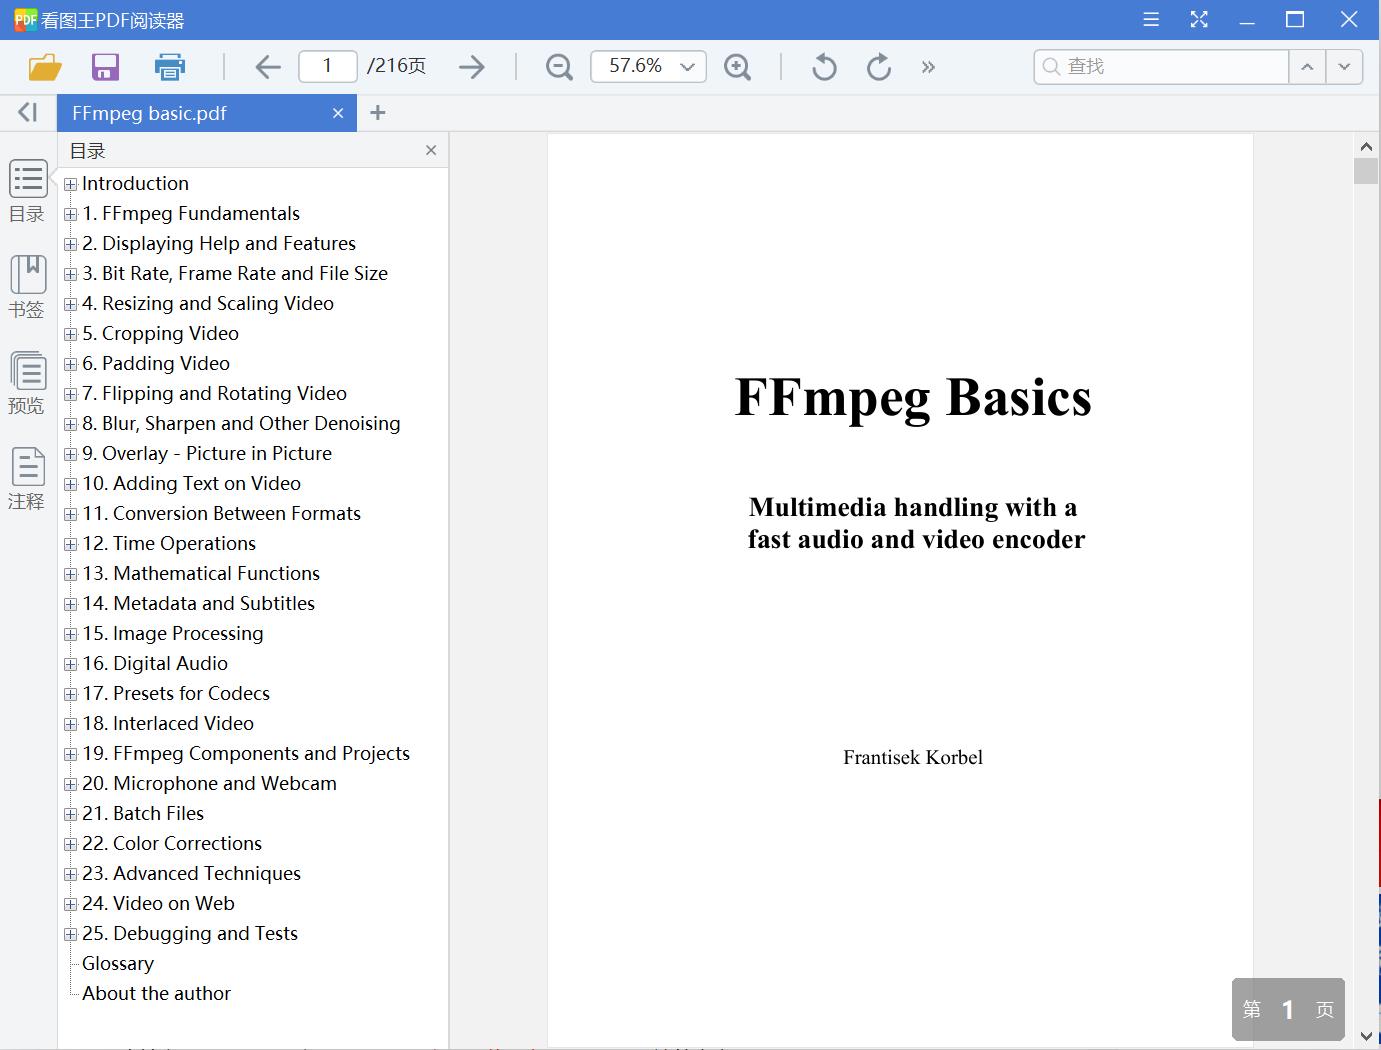Click the 查找 search field

point(1162,67)
